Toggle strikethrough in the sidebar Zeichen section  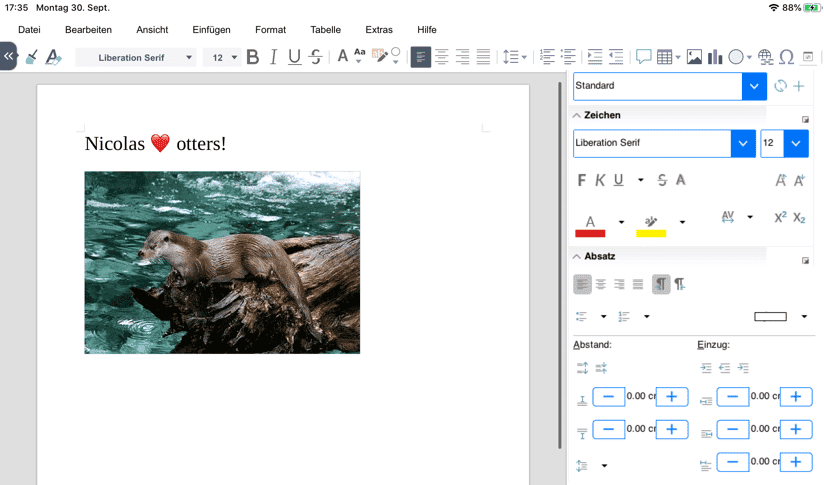[x=662, y=181]
